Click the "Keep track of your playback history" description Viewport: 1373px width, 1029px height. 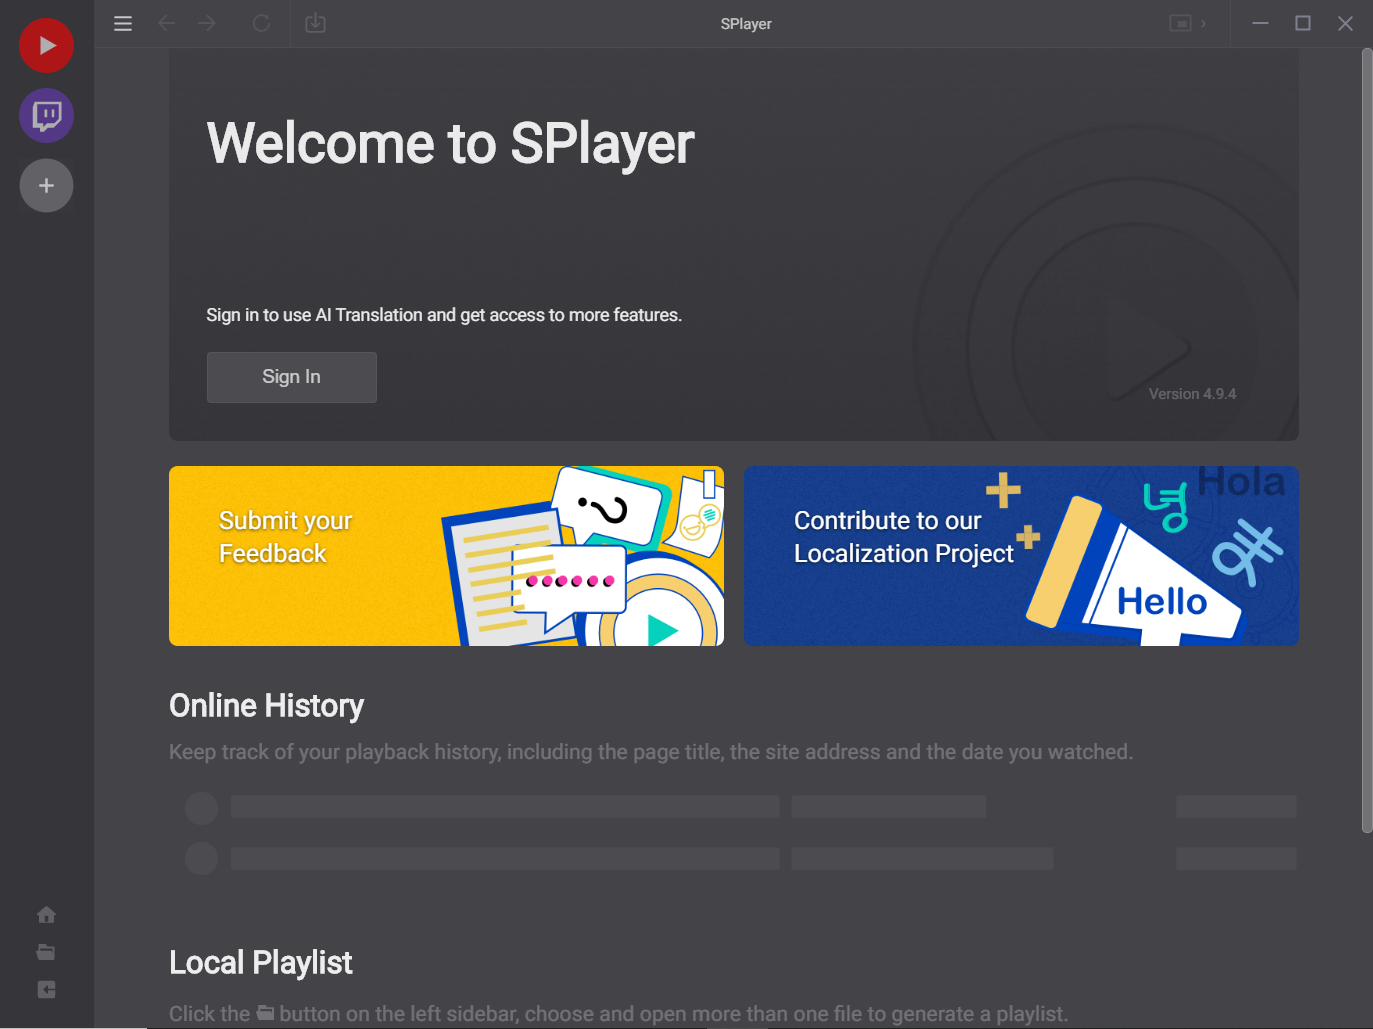pyautogui.click(x=651, y=752)
